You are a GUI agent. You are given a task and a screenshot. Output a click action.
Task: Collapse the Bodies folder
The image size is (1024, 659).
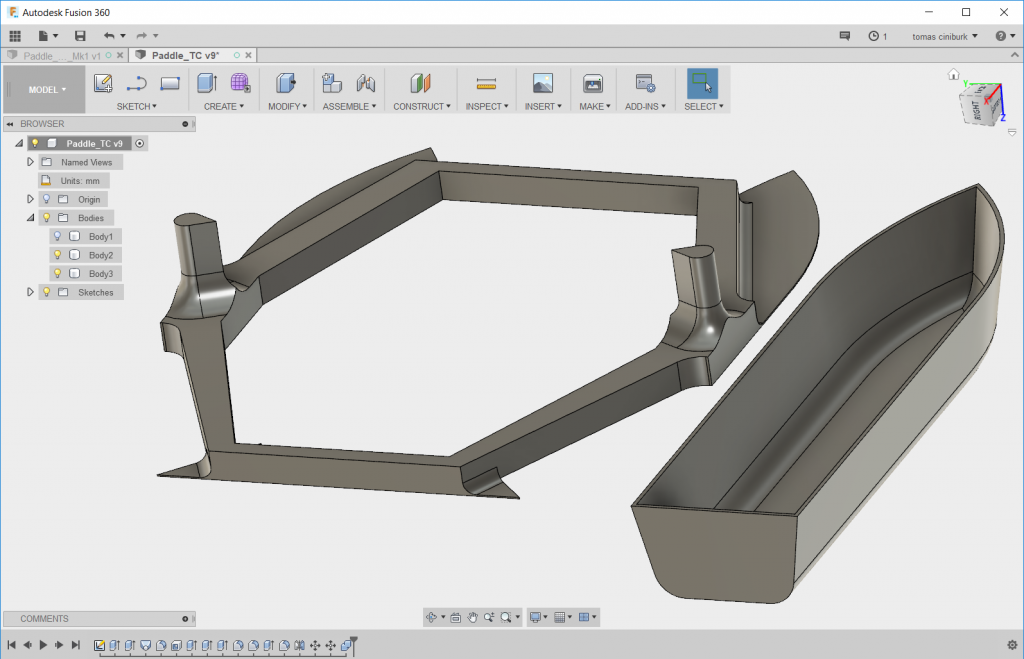point(30,217)
